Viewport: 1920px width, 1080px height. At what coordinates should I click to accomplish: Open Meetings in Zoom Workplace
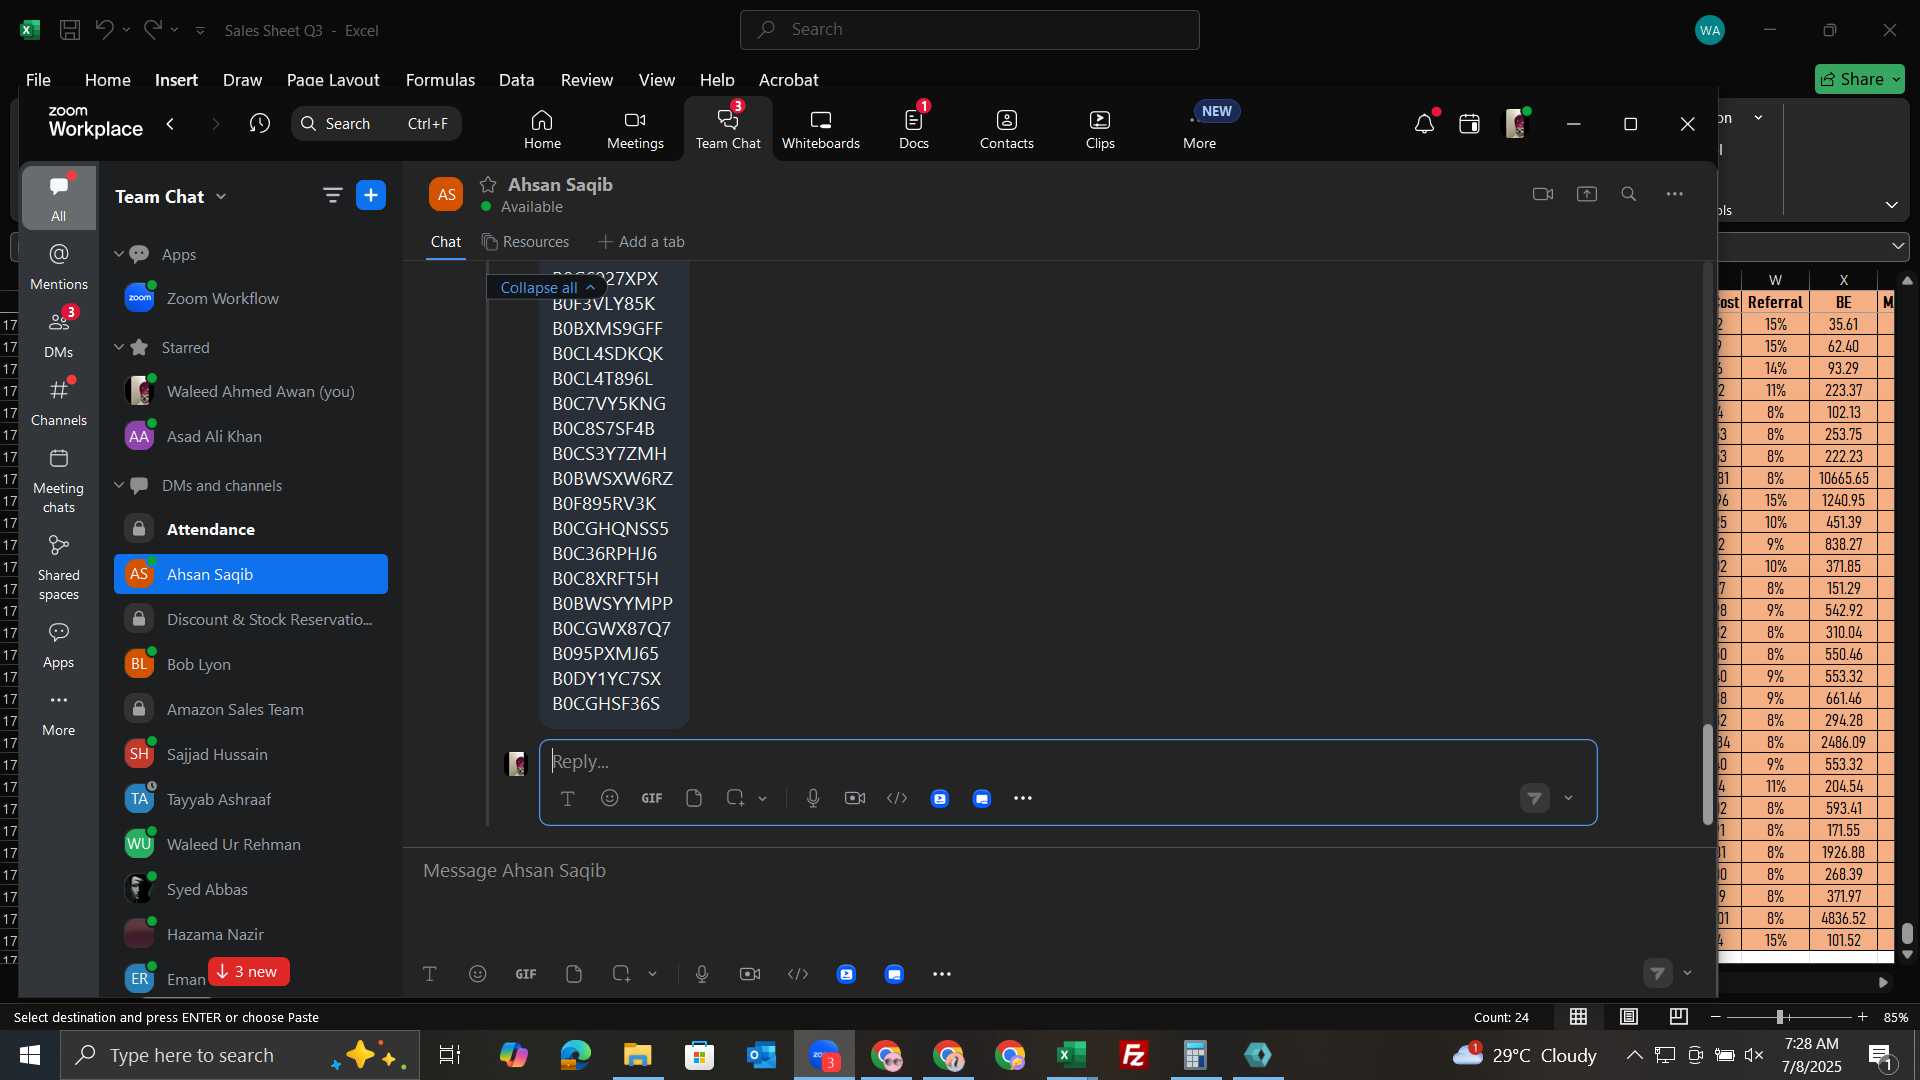(635, 129)
